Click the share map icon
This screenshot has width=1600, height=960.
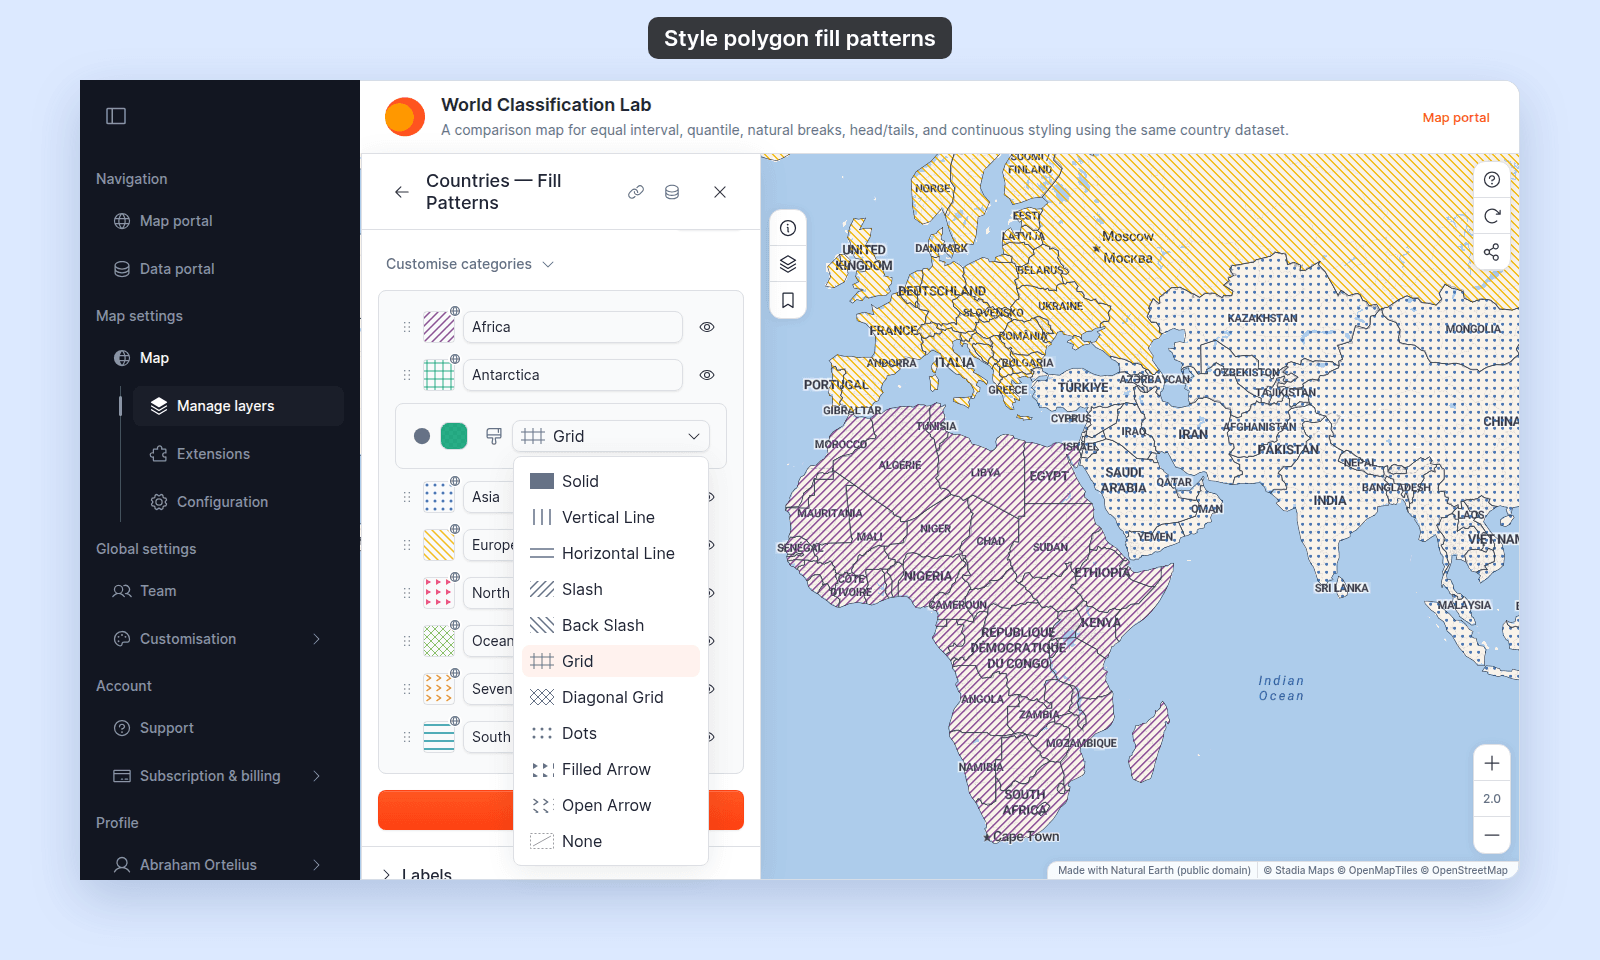pos(1492,252)
